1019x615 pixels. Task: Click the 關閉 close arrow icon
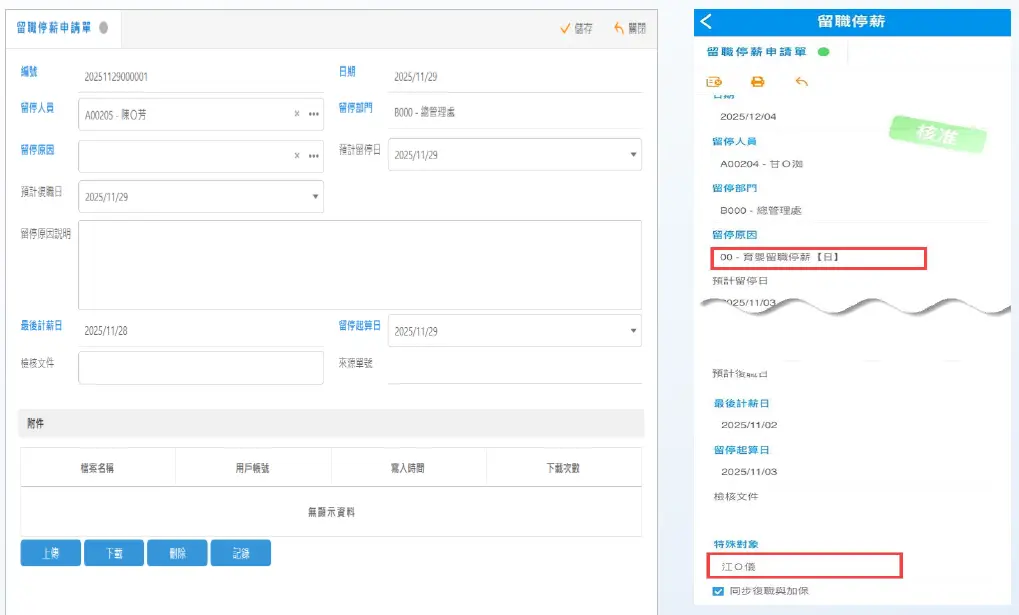619,28
